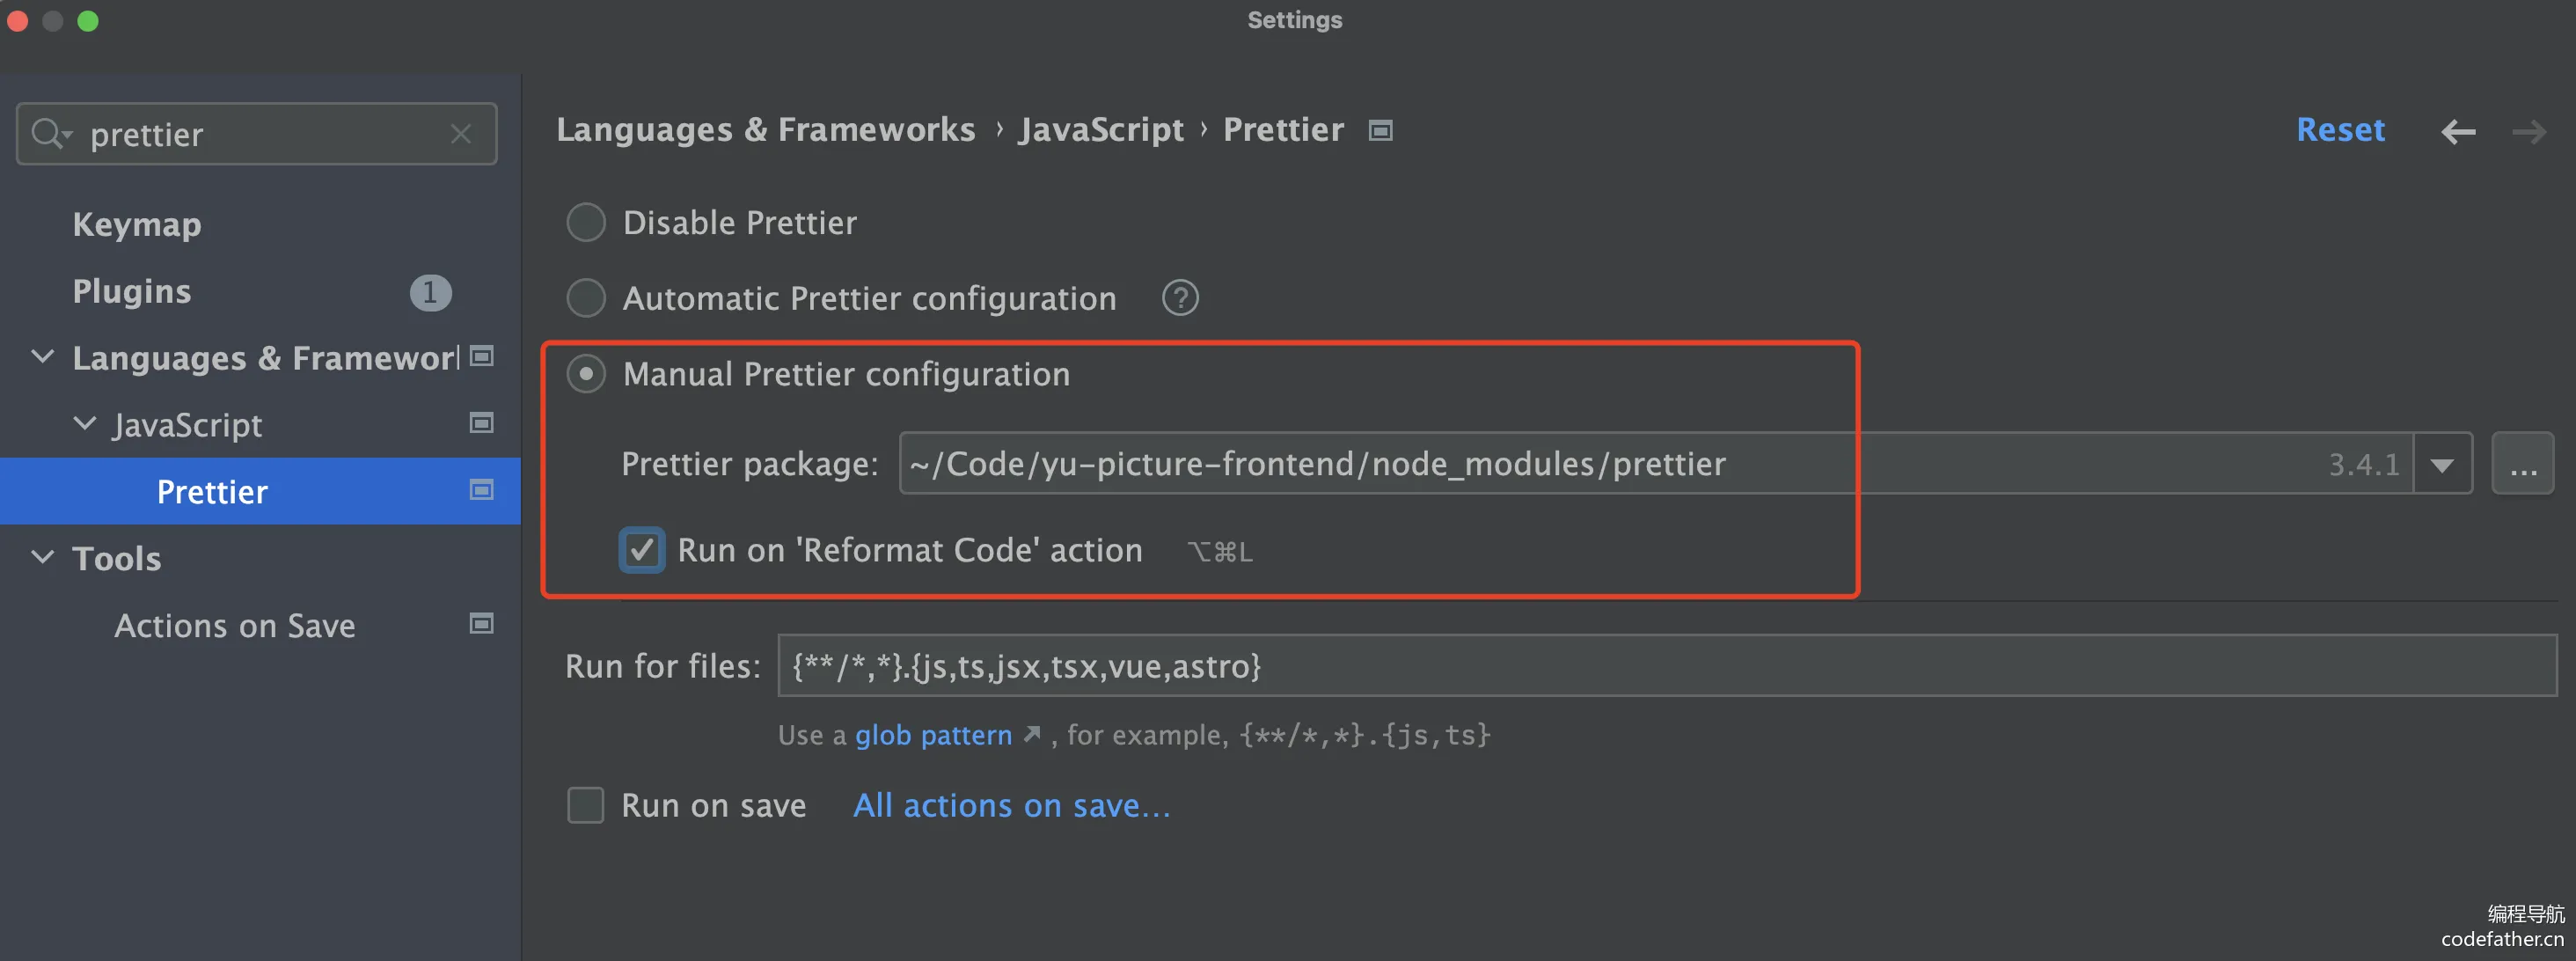
Task: Open All actions on save link
Action: click(x=1011, y=805)
